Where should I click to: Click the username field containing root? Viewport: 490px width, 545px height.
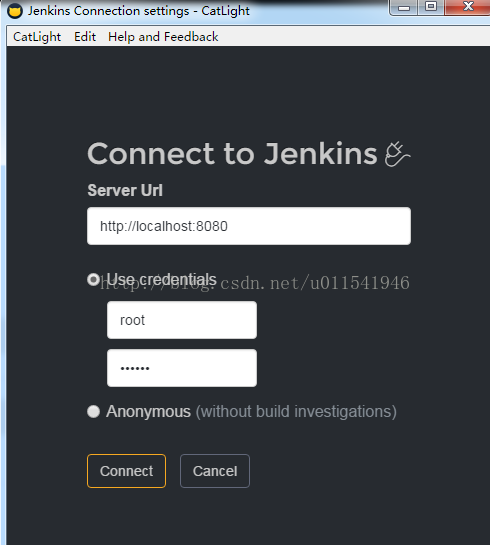pos(182,320)
